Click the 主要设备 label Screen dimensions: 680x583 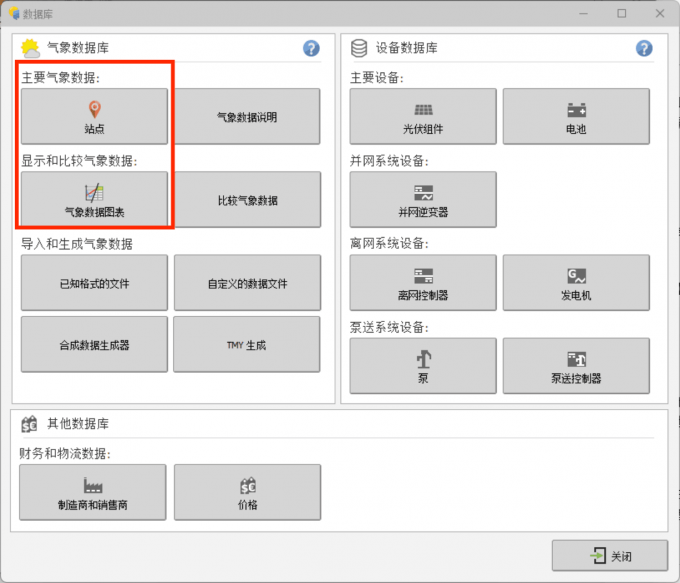tap(377, 78)
